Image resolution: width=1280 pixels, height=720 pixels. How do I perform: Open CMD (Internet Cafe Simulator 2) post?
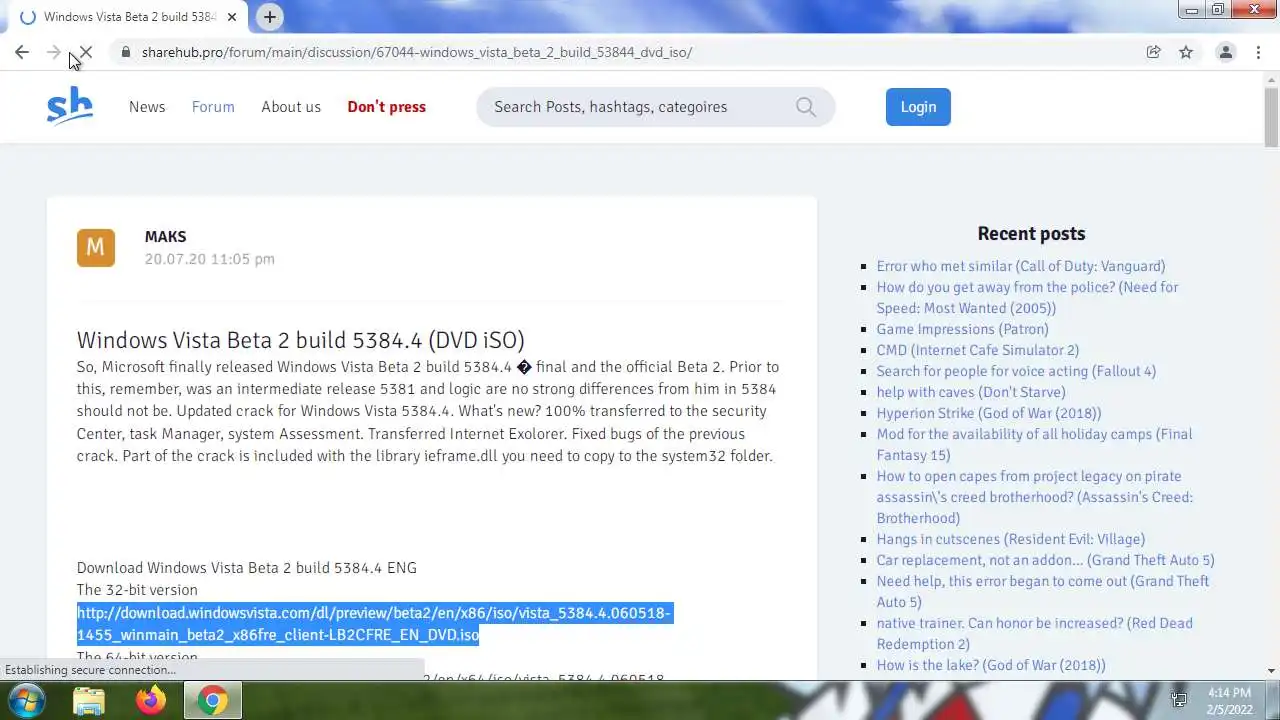tap(978, 350)
